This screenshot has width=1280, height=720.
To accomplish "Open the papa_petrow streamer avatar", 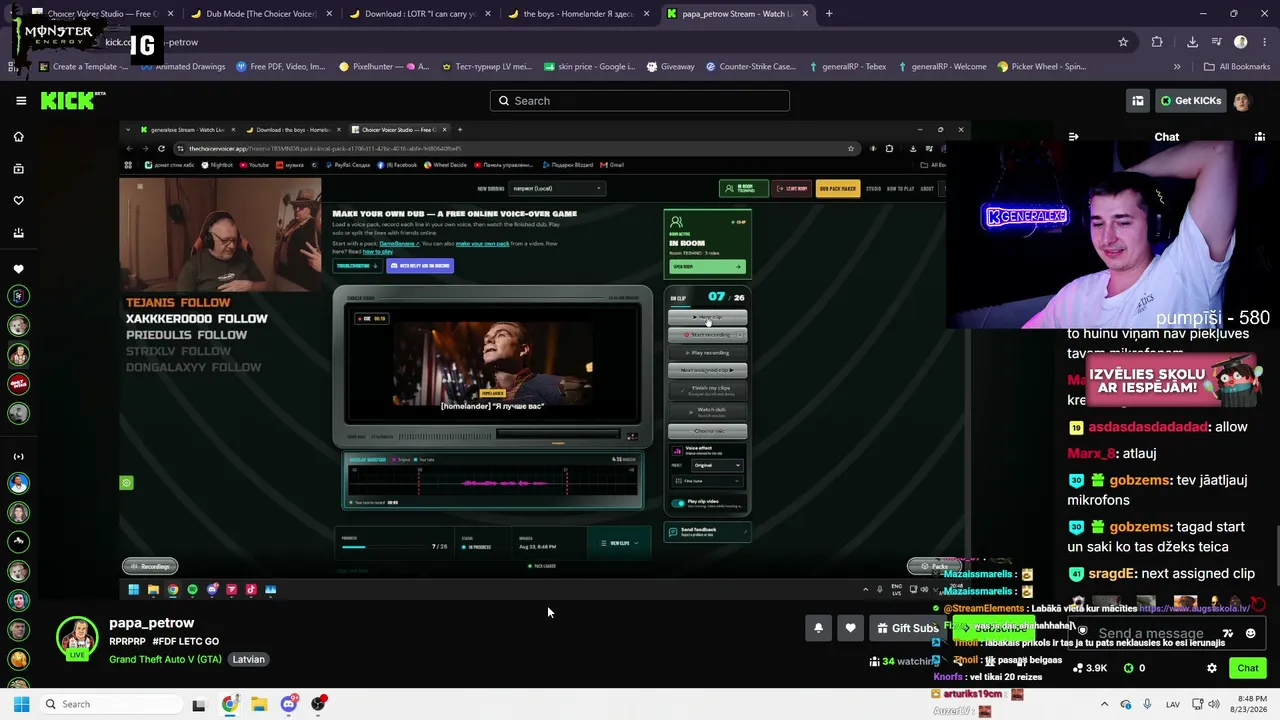I will point(77,638).
